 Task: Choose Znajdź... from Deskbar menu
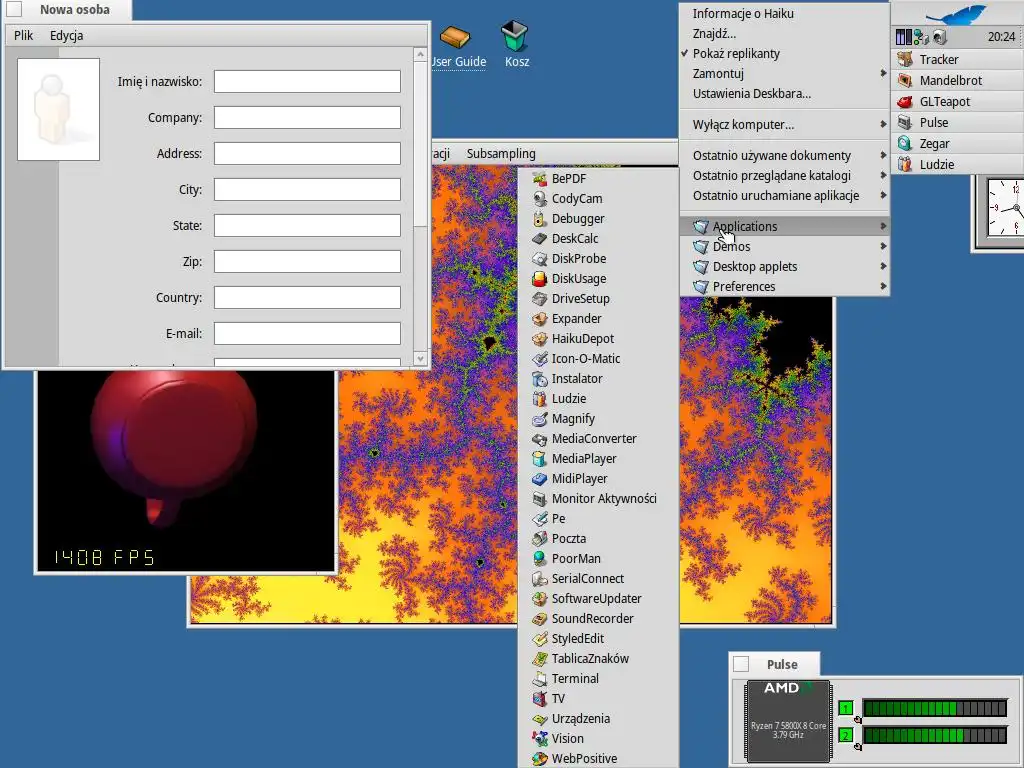(x=784, y=33)
